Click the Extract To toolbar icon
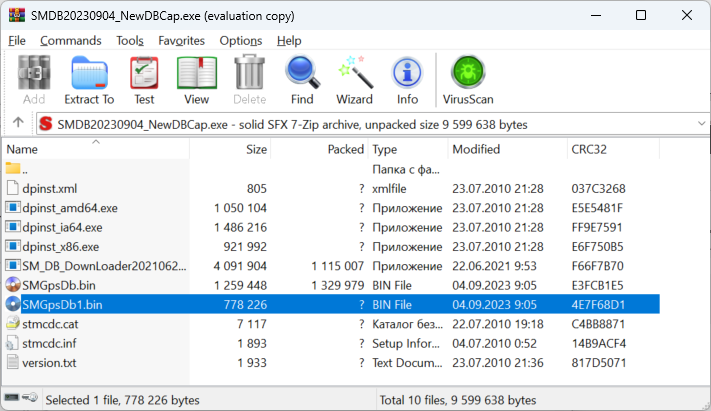This screenshot has height=411, width=711. pyautogui.click(x=89, y=80)
